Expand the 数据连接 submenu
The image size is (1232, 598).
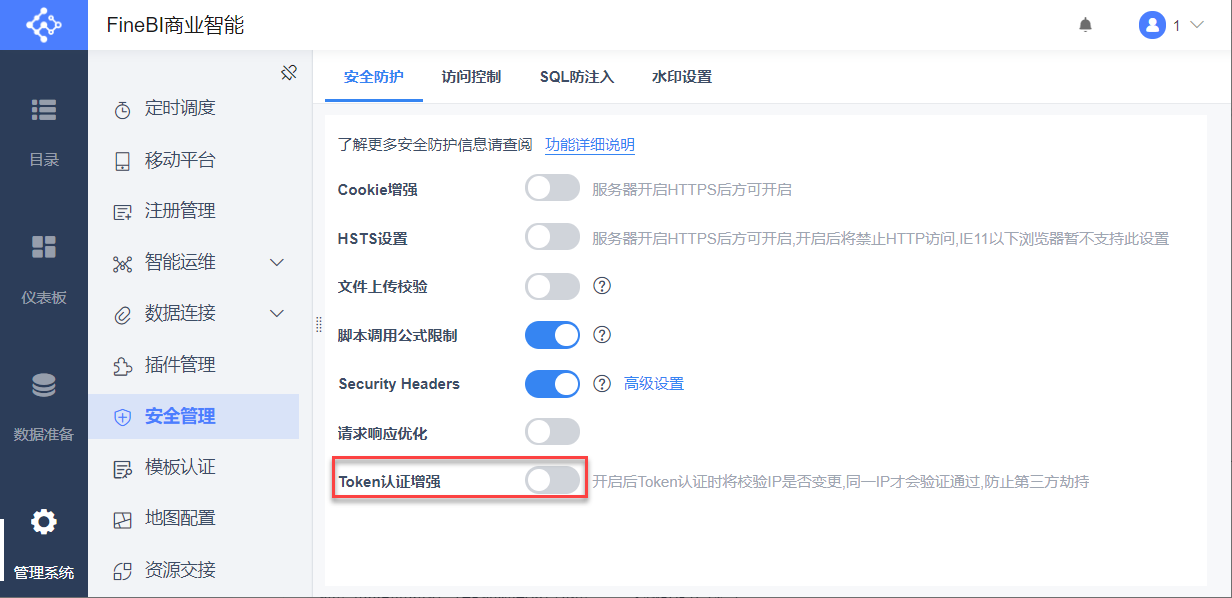(x=278, y=314)
